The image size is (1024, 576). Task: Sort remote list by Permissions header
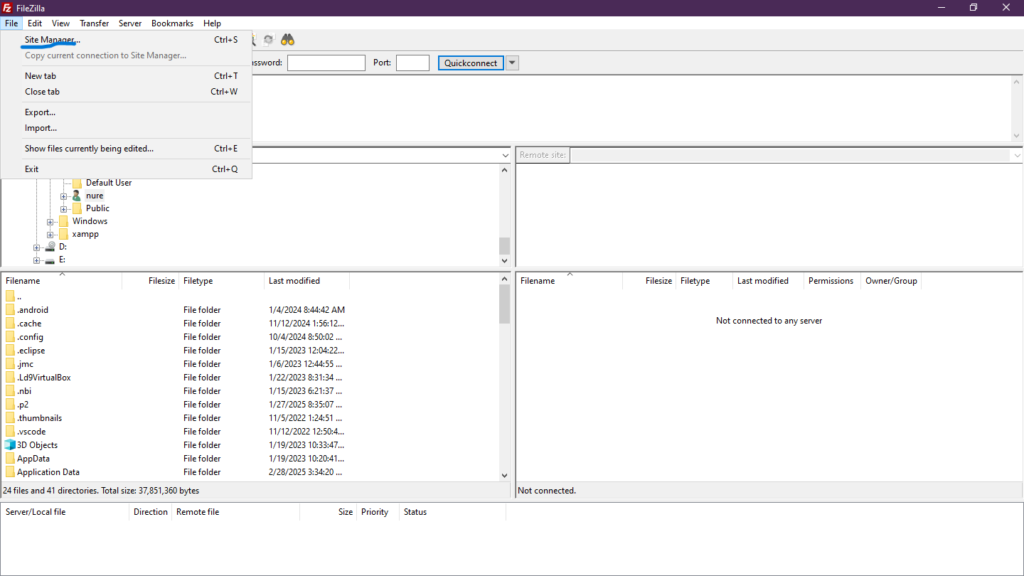coord(831,281)
